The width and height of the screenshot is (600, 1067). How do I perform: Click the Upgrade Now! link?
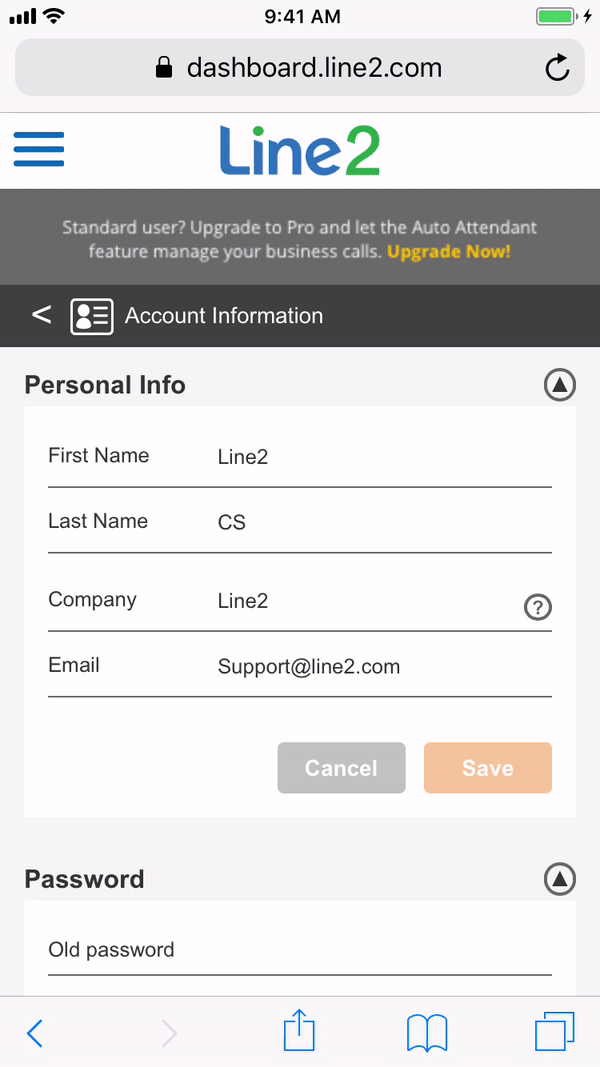point(449,252)
